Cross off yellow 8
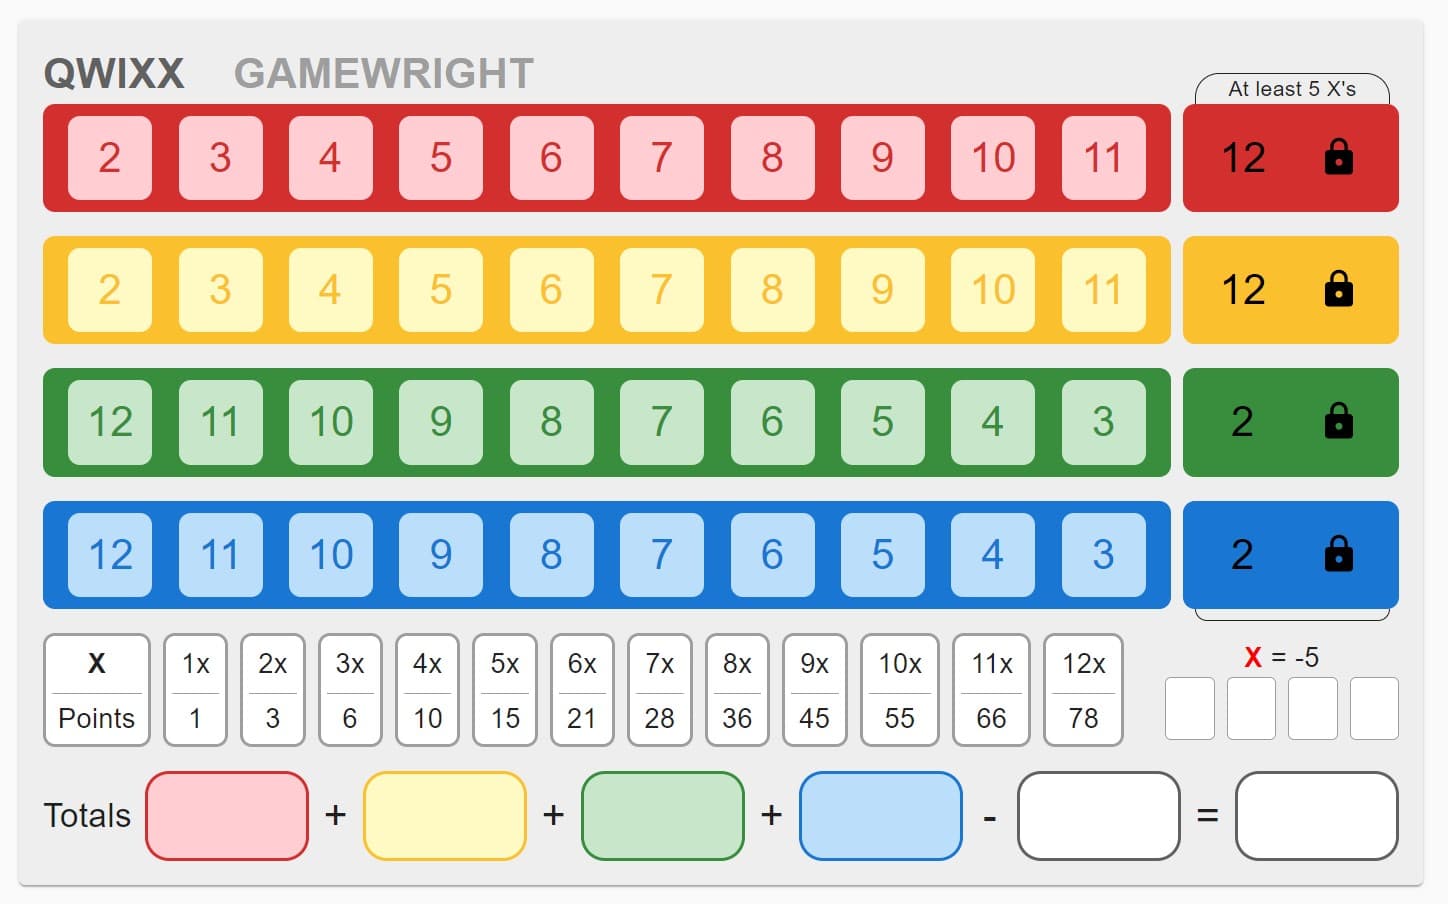This screenshot has height=904, width=1448. [773, 289]
